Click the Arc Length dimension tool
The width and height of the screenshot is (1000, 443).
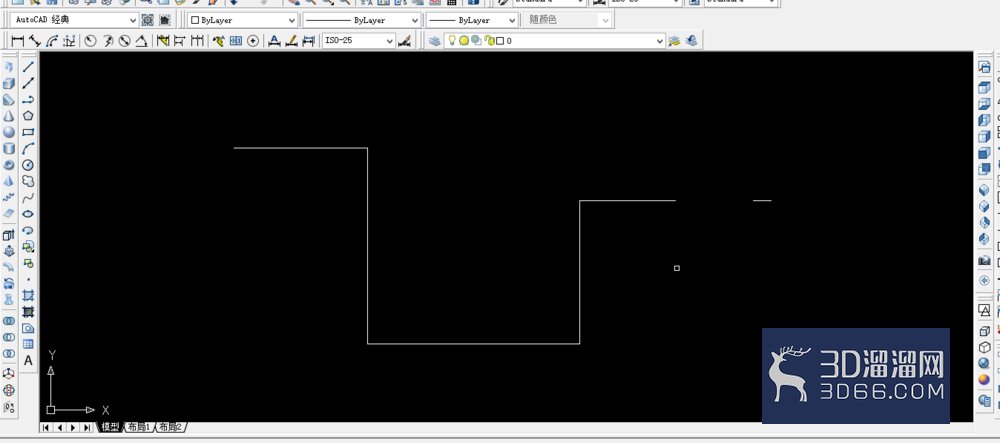click(x=52, y=41)
